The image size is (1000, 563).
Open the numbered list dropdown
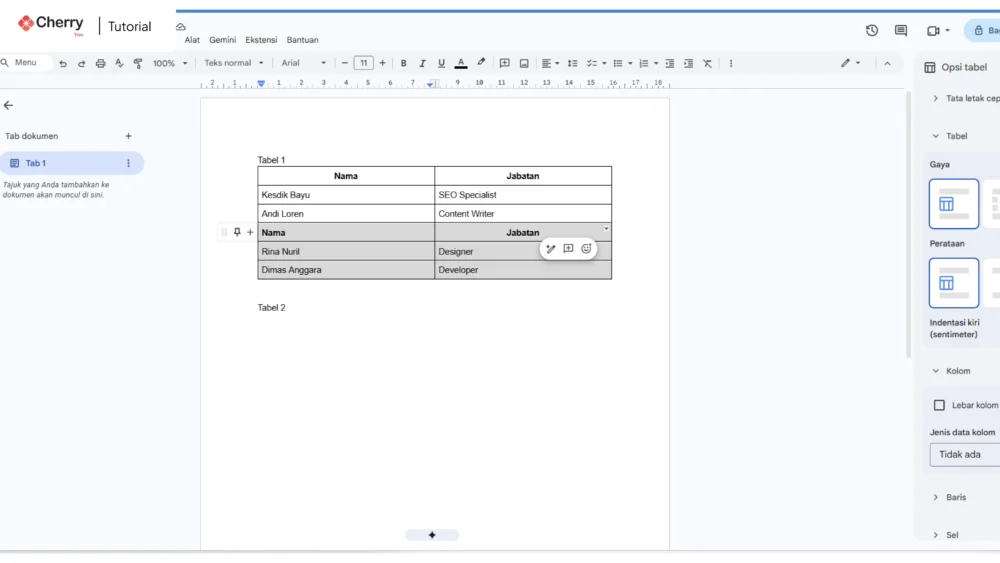coord(656,63)
